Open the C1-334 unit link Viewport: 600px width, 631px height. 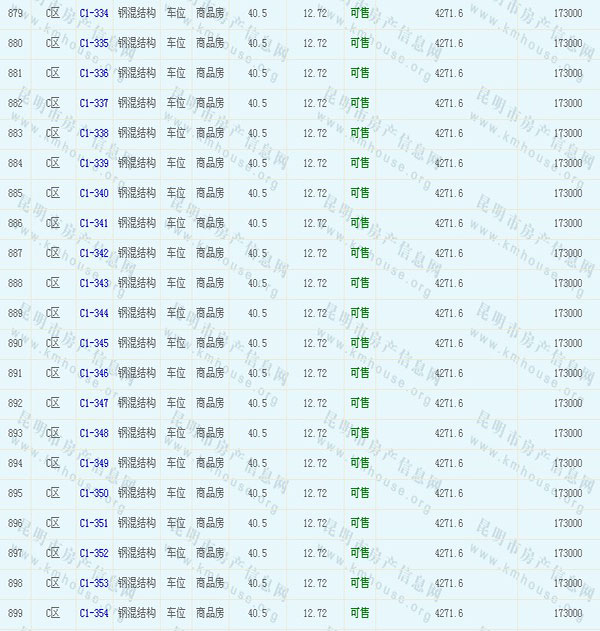pyautogui.click(x=94, y=13)
